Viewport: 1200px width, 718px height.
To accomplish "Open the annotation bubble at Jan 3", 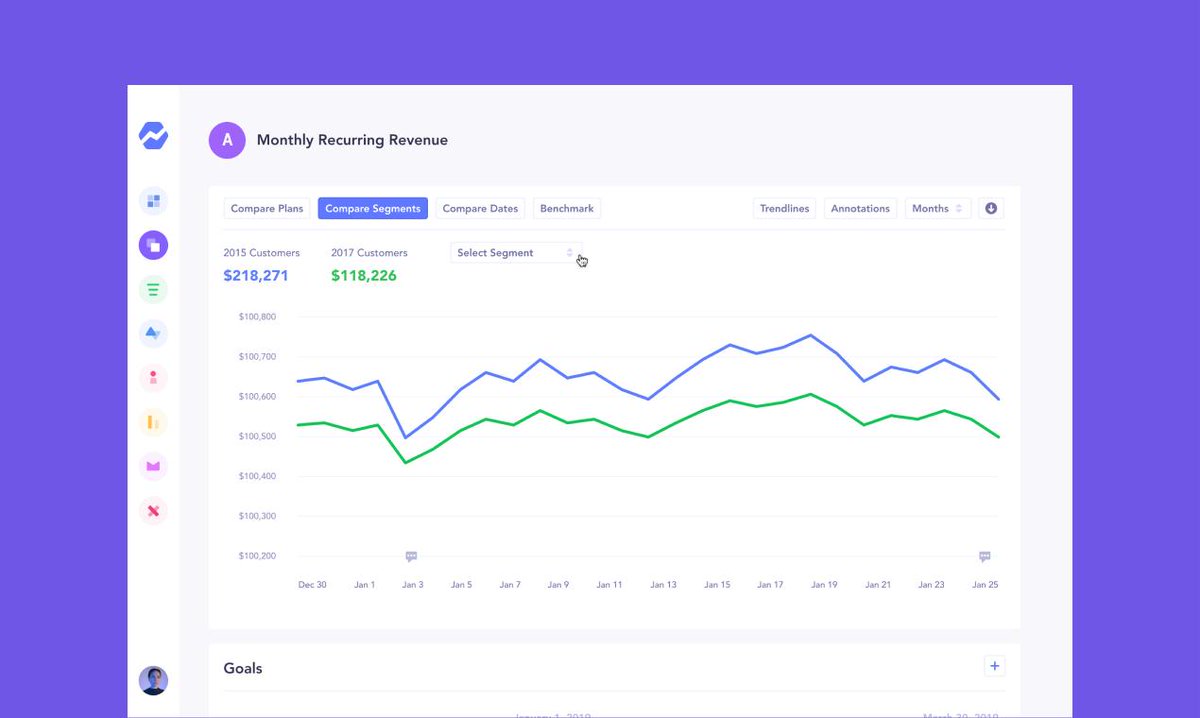I will [411, 556].
